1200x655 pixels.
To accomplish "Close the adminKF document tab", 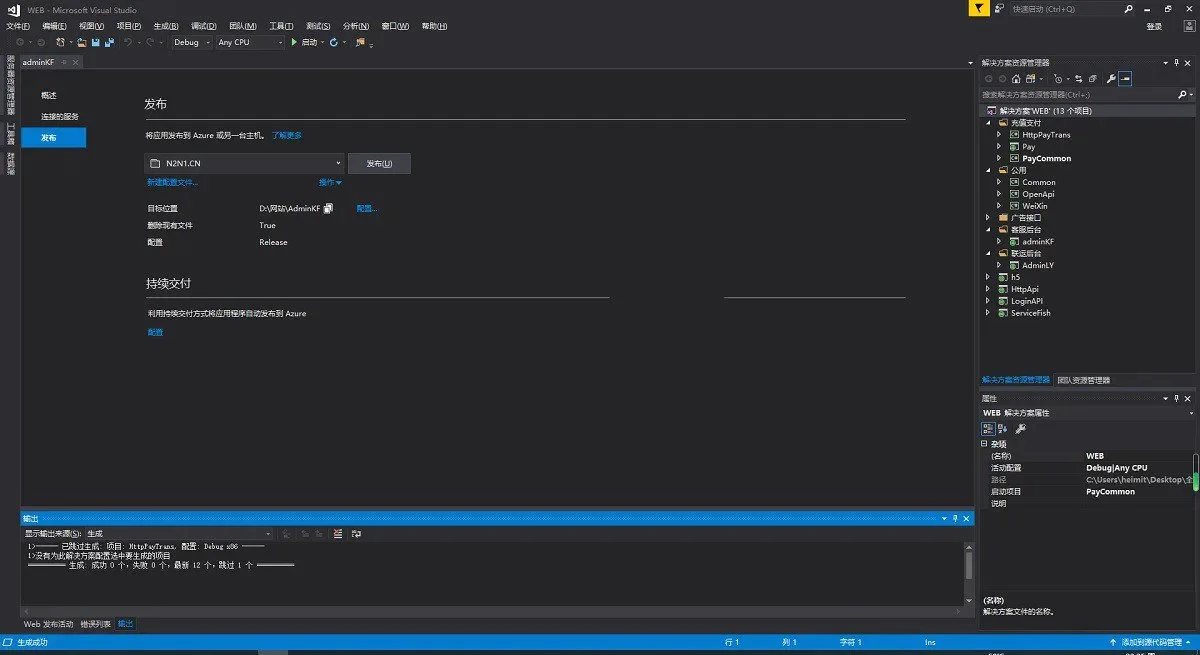I will (76, 62).
